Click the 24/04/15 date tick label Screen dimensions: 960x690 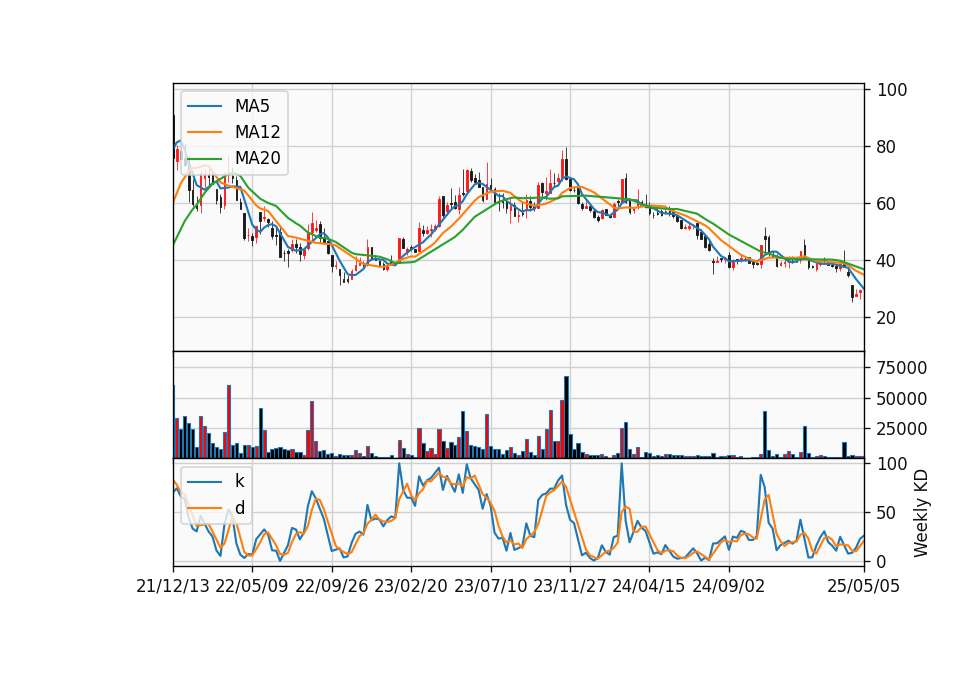point(649,586)
